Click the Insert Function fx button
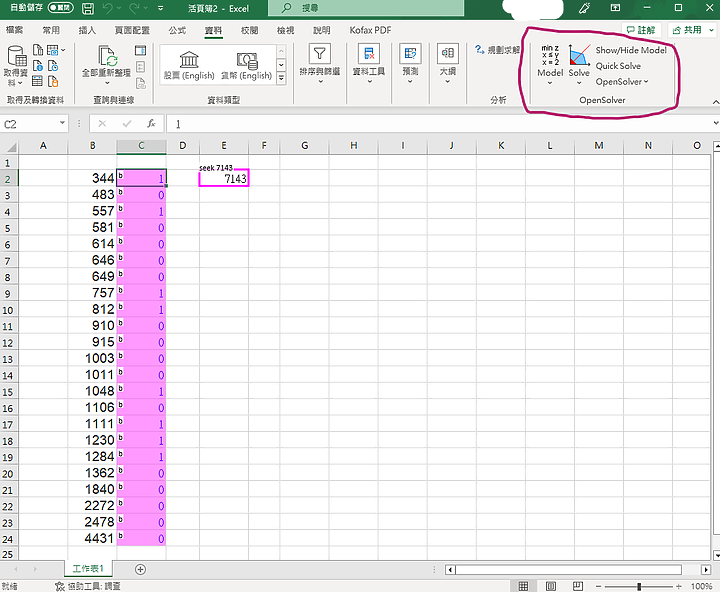Image resolution: width=720 pixels, height=592 pixels. pos(151,123)
